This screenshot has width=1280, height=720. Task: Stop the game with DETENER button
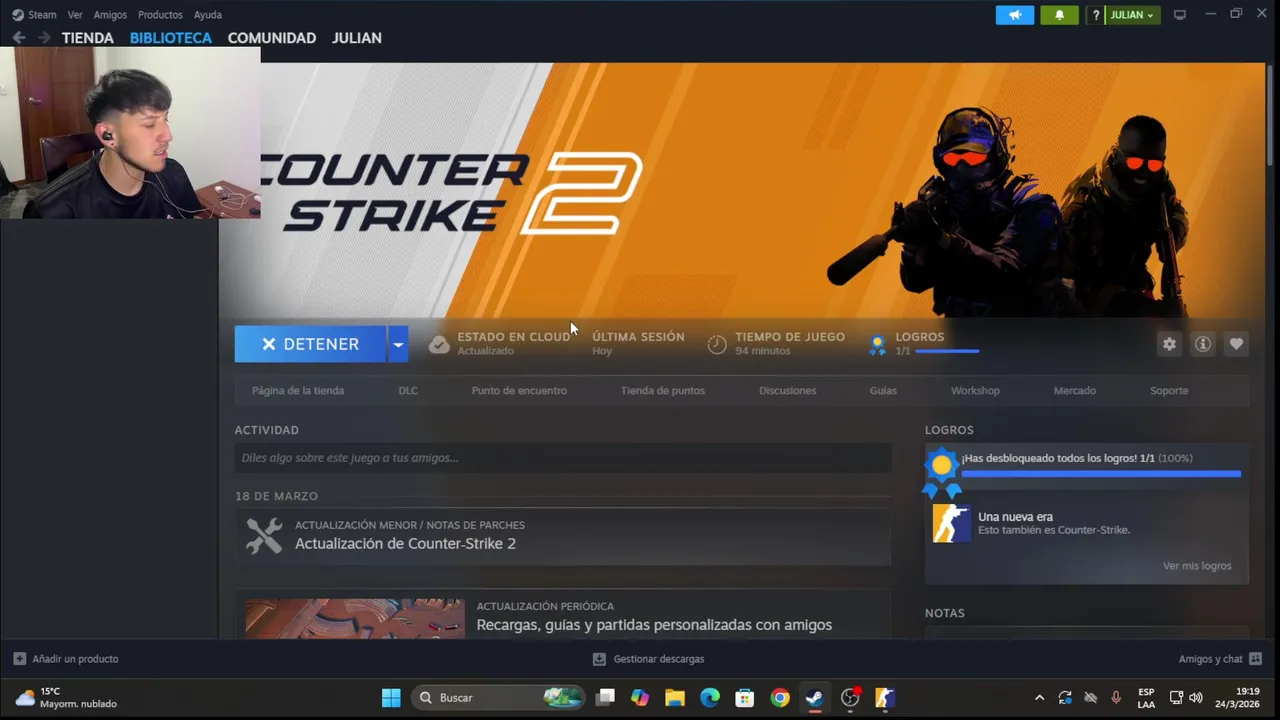(310, 344)
